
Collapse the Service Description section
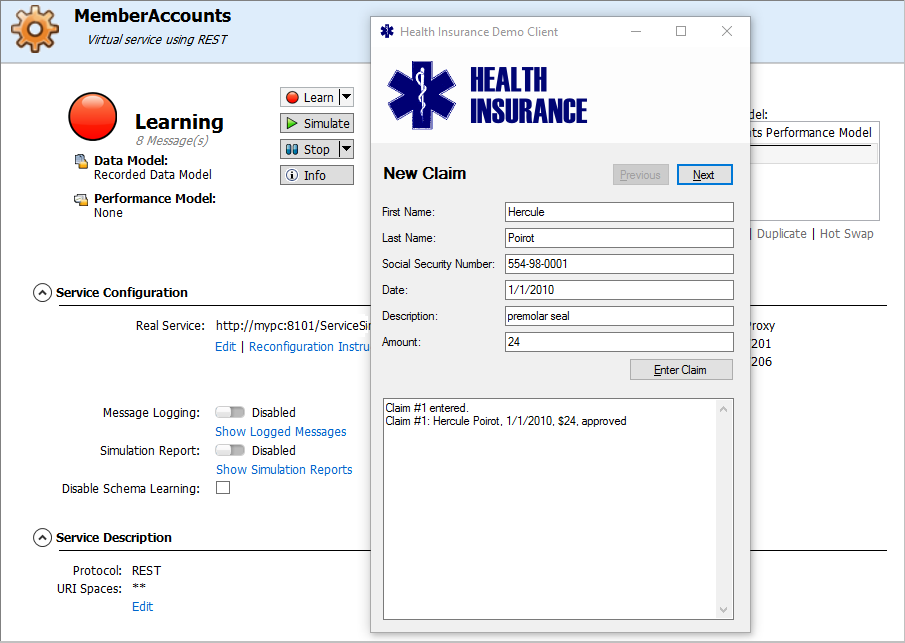pos(42,538)
